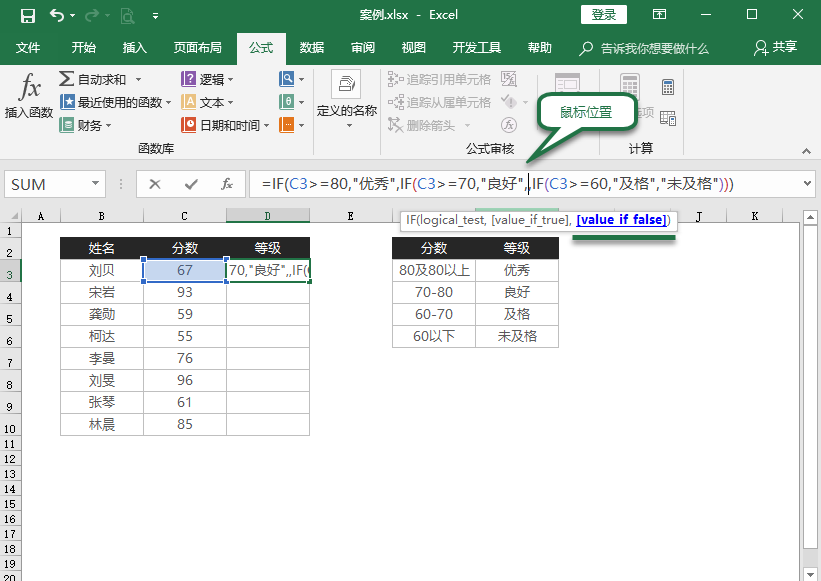The image size is (821, 581).
Task: Click the 自动求和 sigma icon
Action: (66, 79)
